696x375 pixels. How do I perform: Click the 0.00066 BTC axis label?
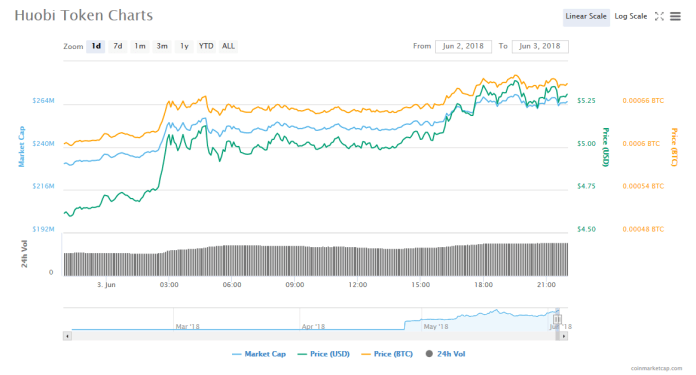click(643, 101)
